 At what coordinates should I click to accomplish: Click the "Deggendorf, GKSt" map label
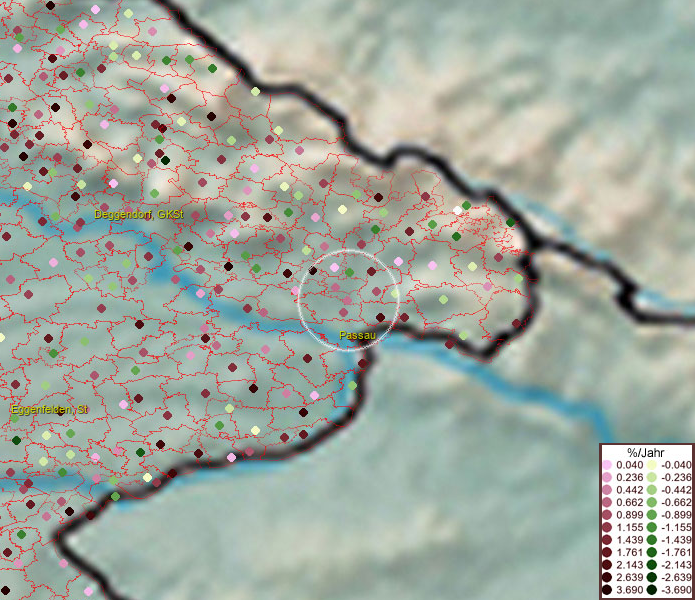tap(139, 214)
